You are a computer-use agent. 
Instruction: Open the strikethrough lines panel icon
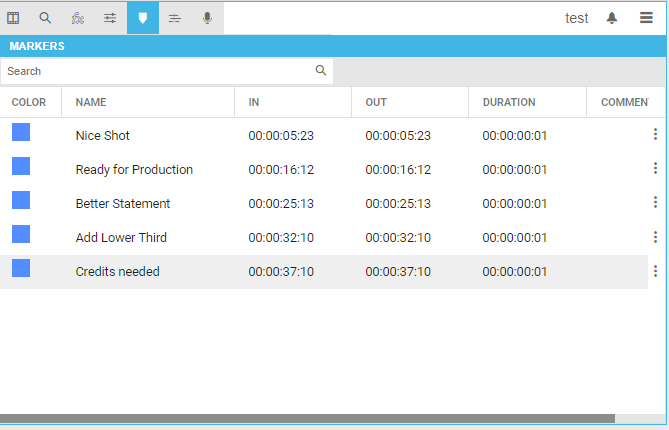[x=175, y=18]
